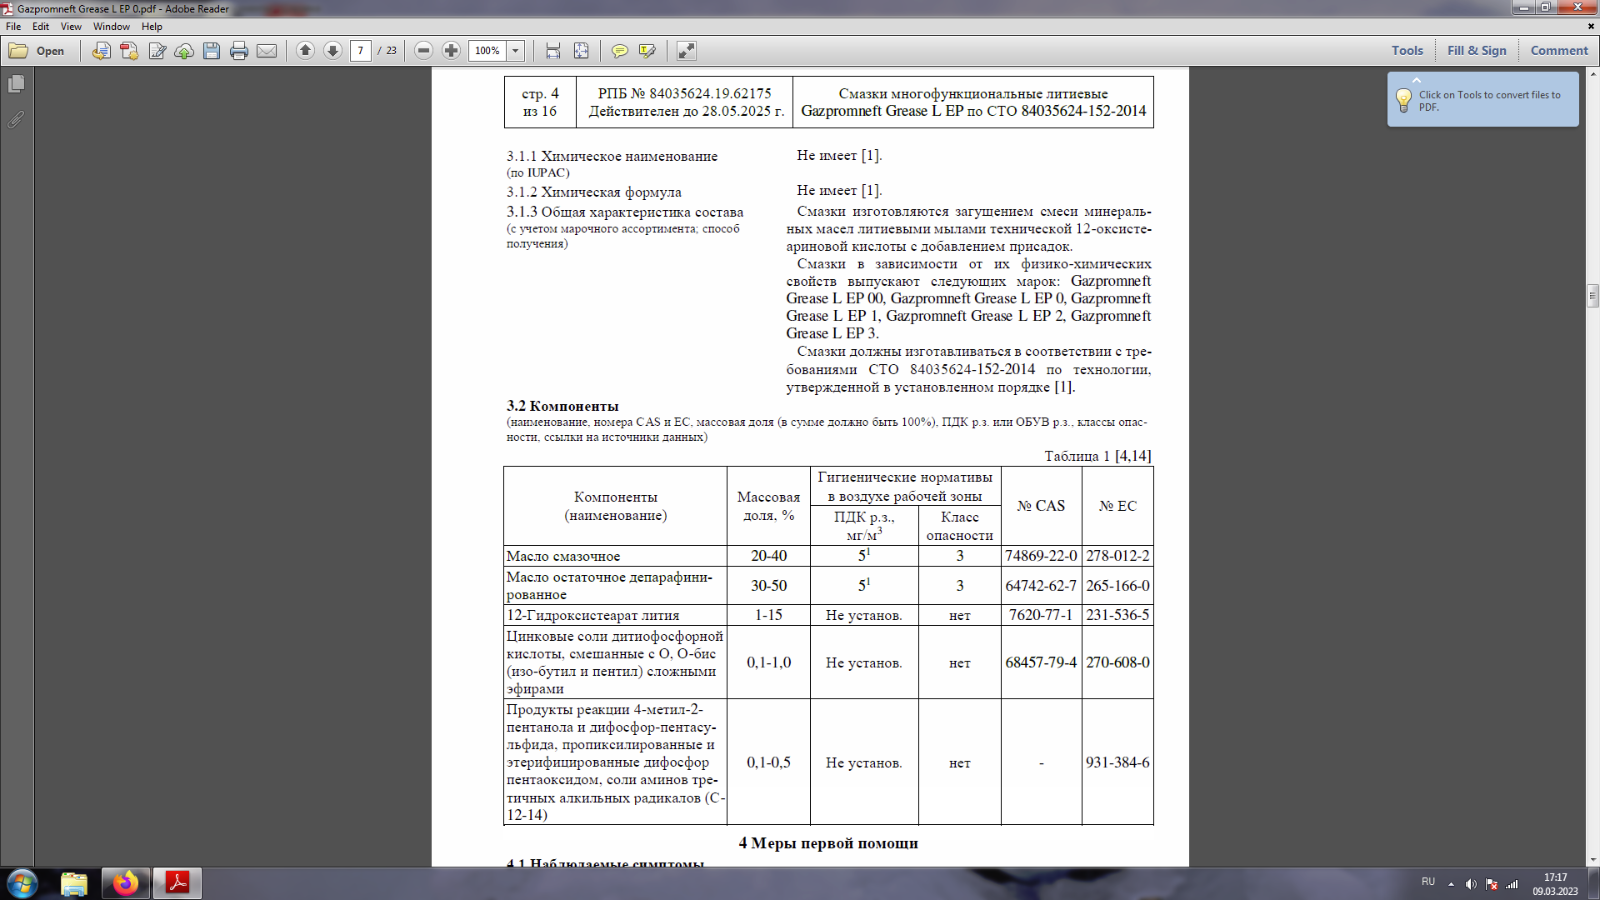1600x900 pixels.
Task: Open Windows Explorer from taskbar
Action: pyautogui.click(x=74, y=884)
